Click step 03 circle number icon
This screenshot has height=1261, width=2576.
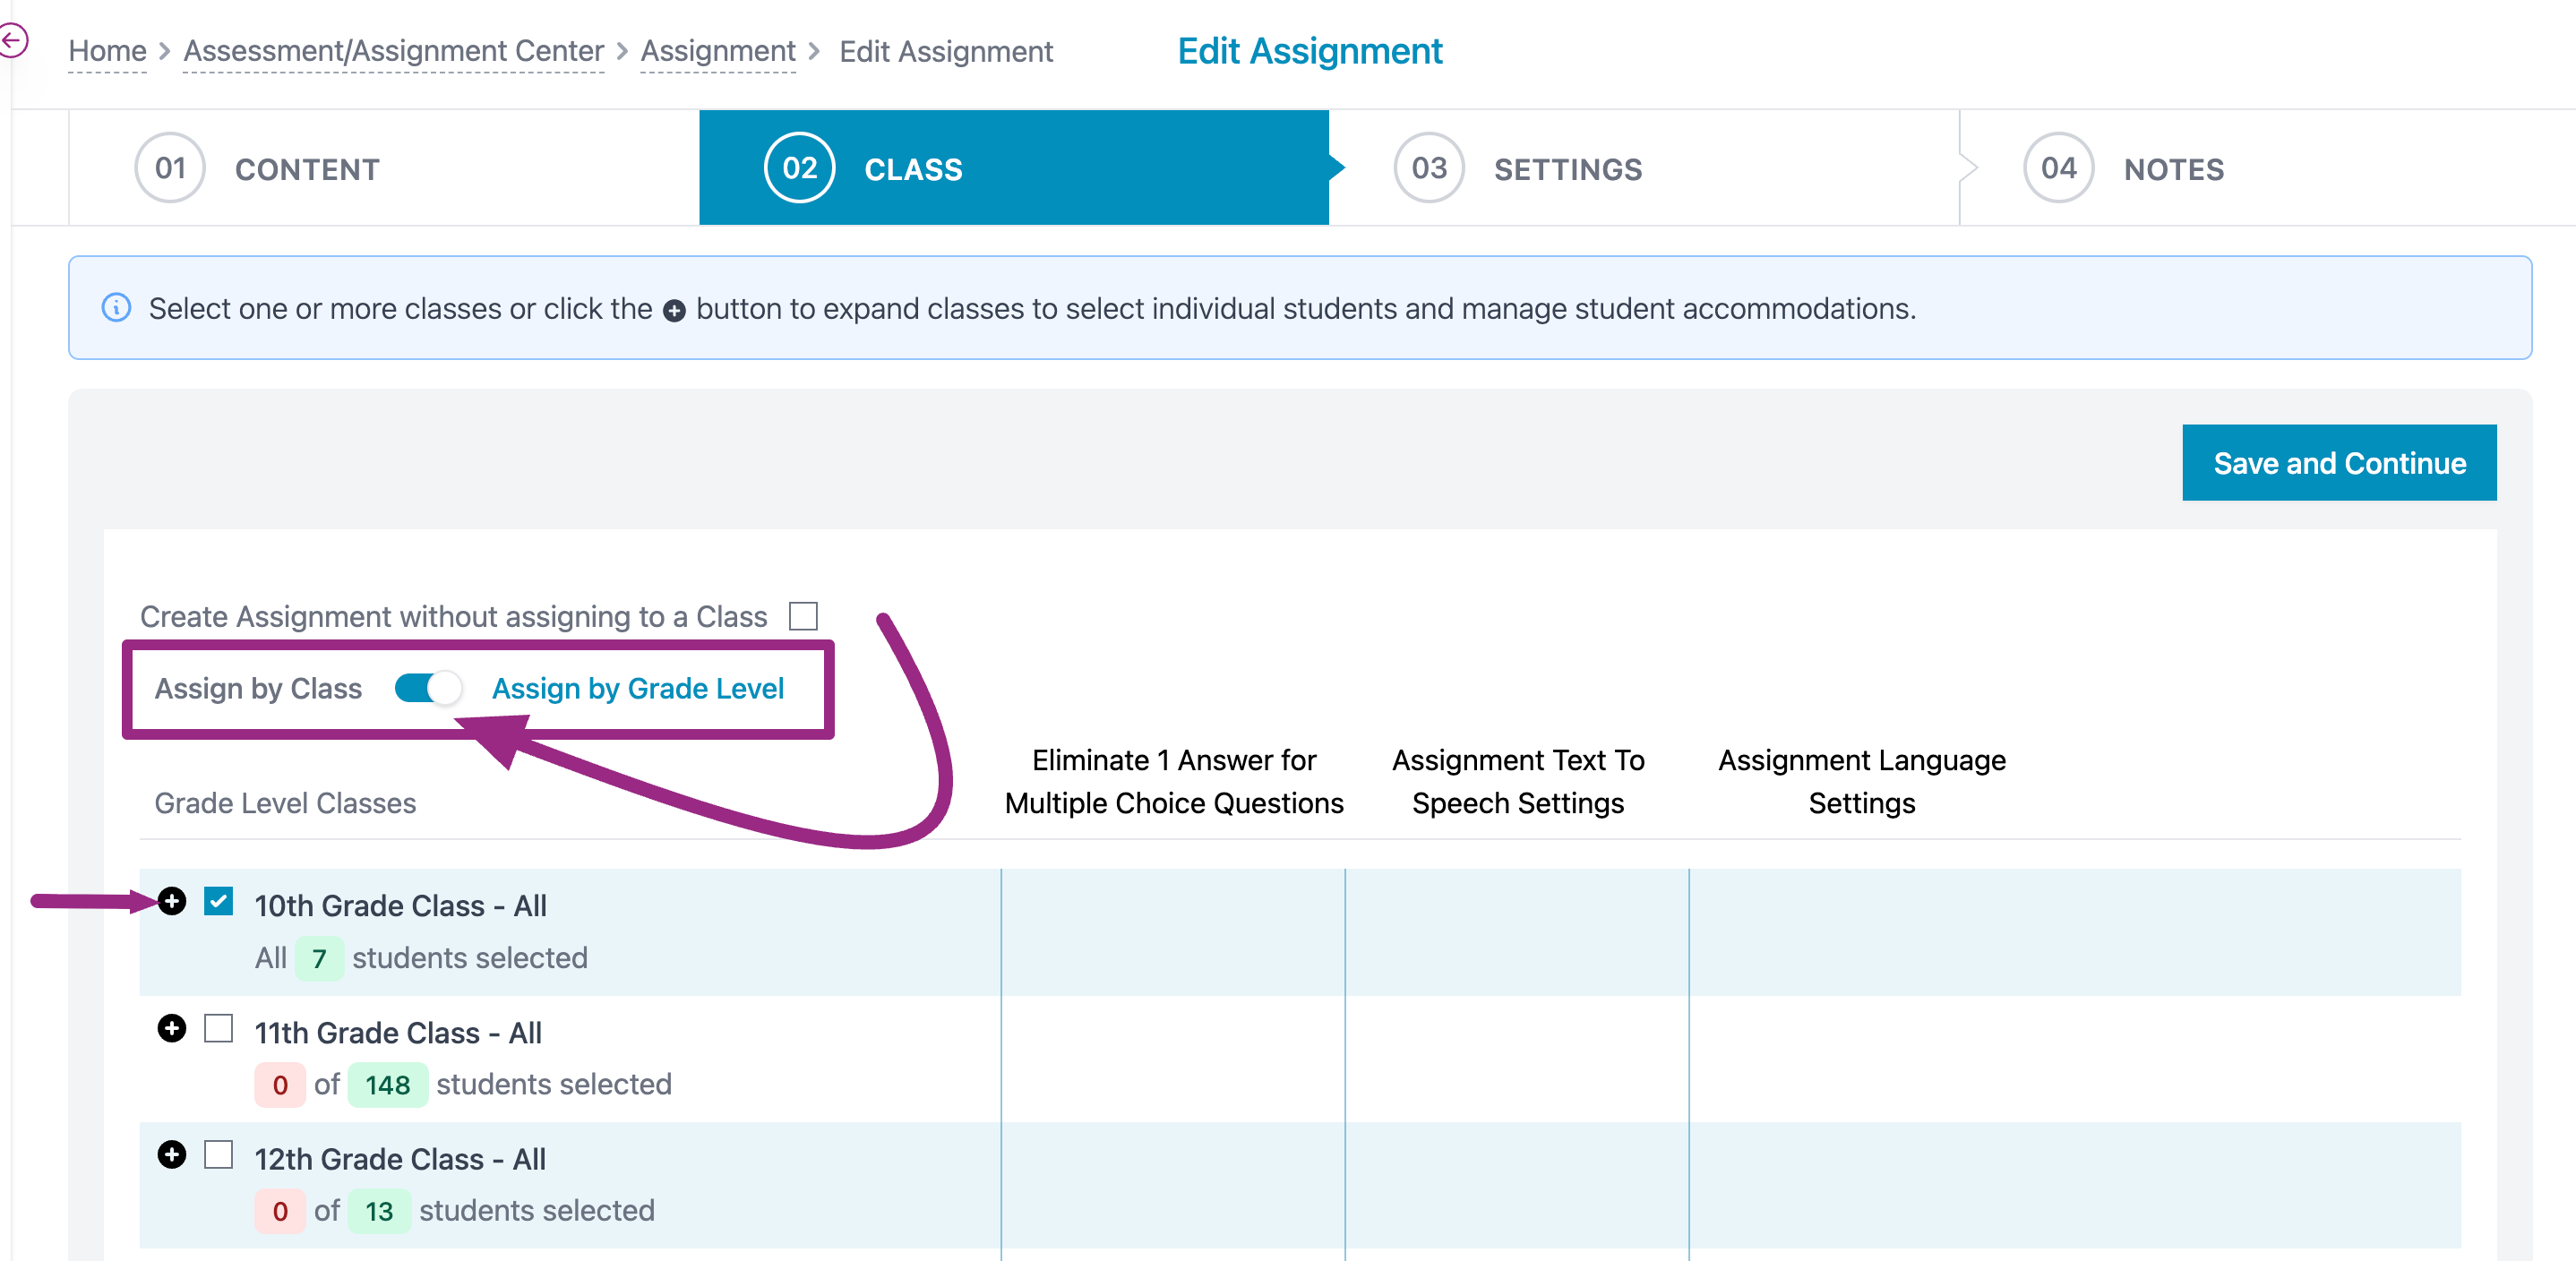(x=1429, y=168)
